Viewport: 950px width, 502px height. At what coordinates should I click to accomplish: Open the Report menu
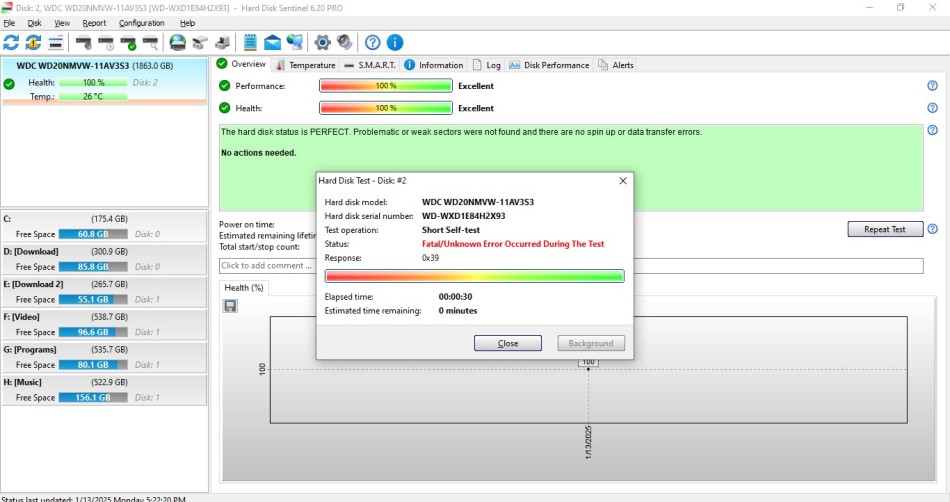(94, 23)
